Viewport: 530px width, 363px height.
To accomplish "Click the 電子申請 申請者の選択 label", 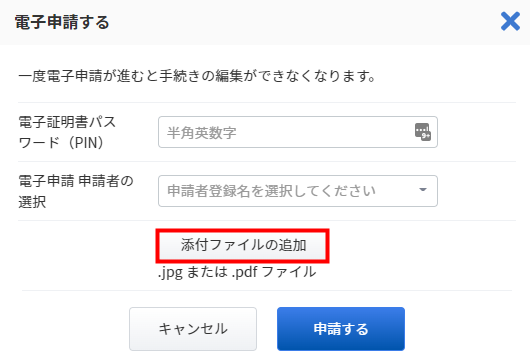I will (76, 191).
